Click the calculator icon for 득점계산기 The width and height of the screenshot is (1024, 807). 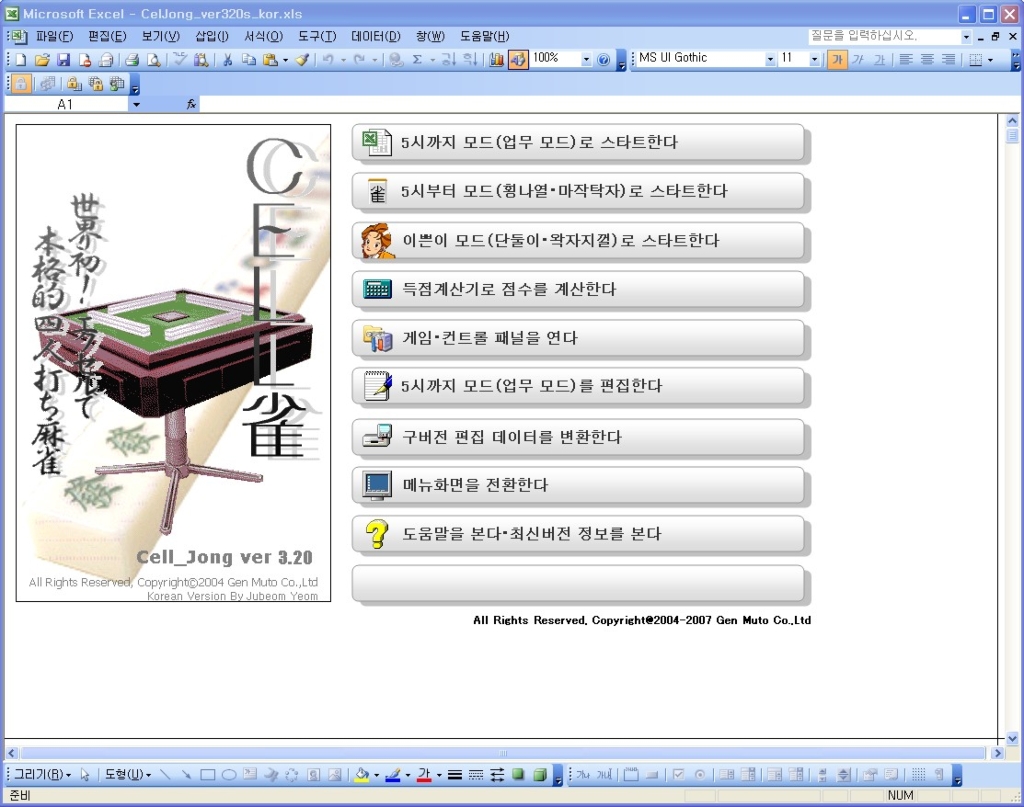[377, 289]
